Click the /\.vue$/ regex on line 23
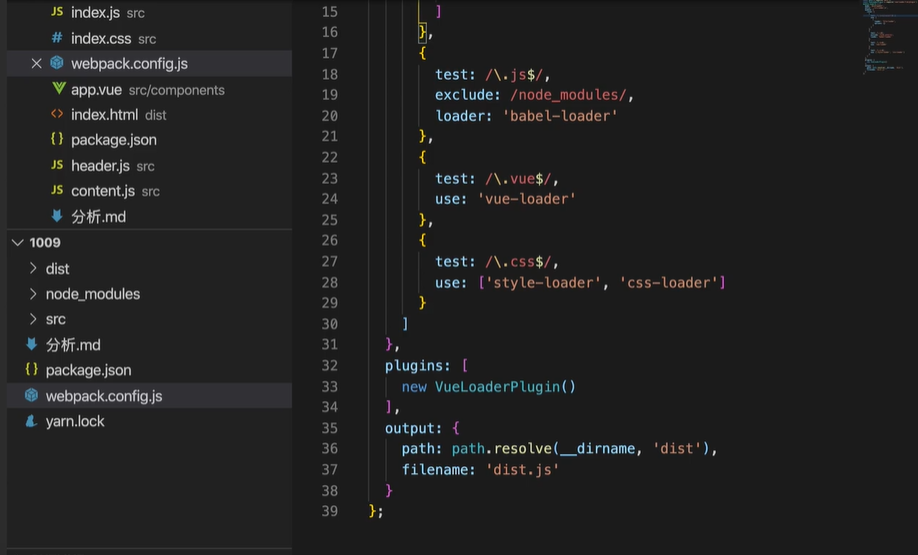This screenshot has height=555, width=918. click(x=518, y=179)
